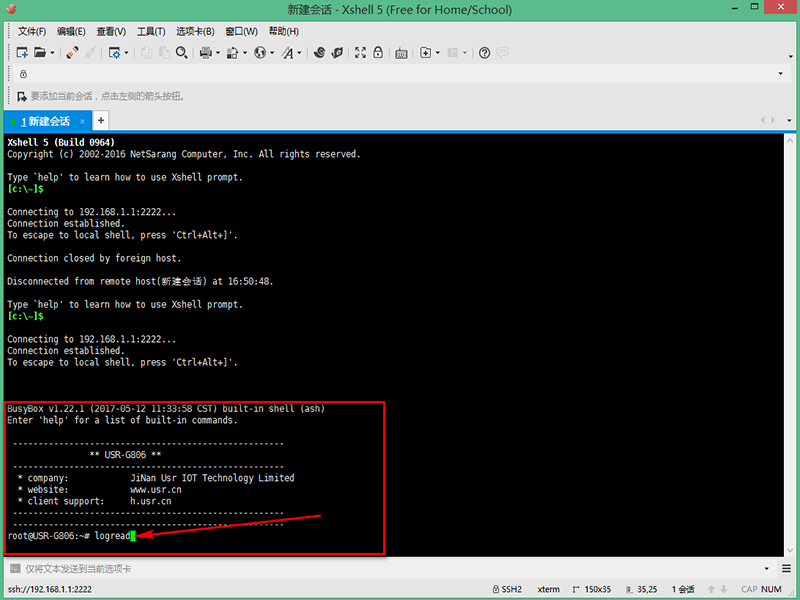Open the Help question mark icon
The height and width of the screenshot is (600, 800).
pos(484,53)
